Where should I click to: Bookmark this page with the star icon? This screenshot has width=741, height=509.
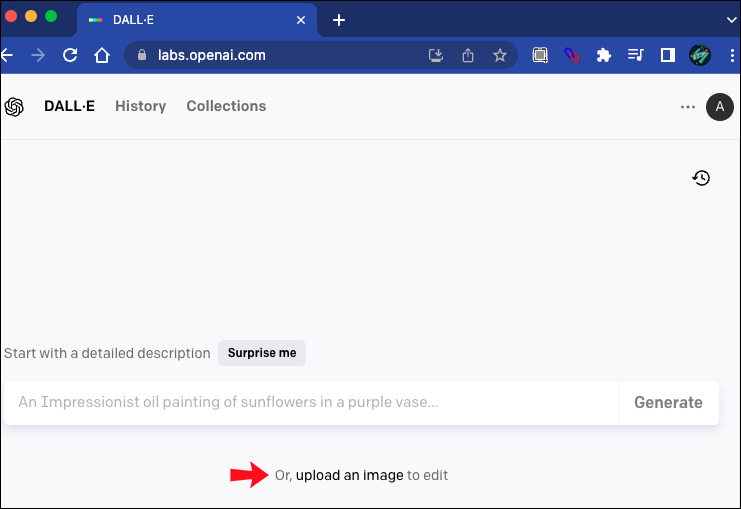coord(500,56)
